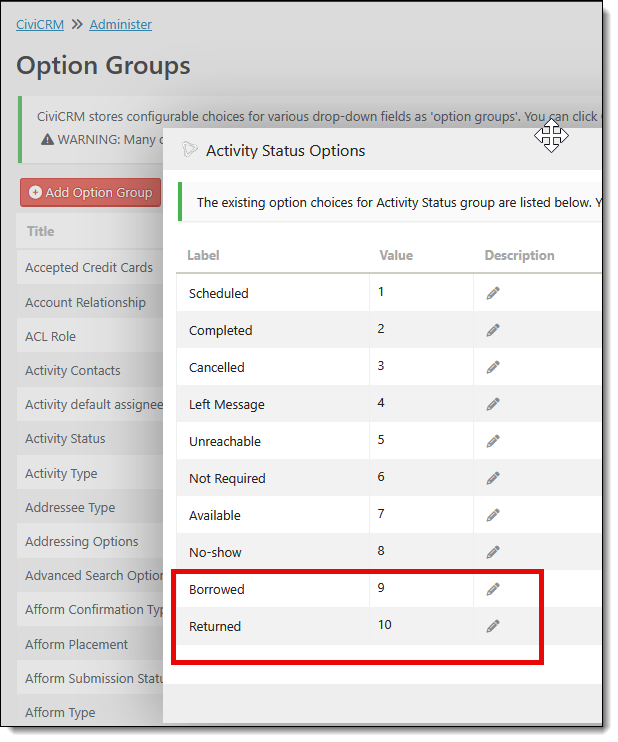Edit description pencil for Returned option
This screenshot has height=742, width=618.
(x=493, y=626)
